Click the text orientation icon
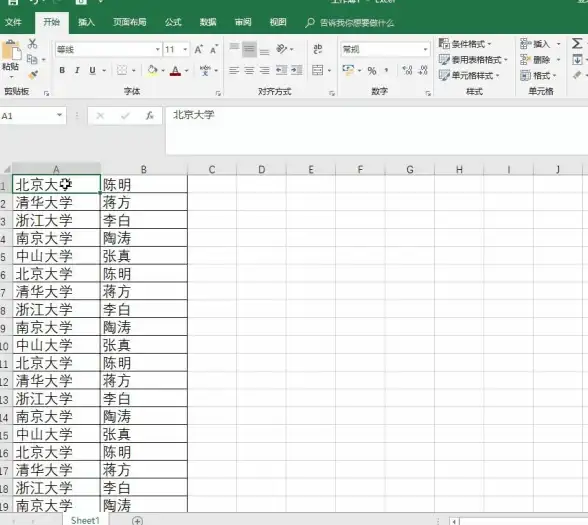588x525 pixels. pos(282,49)
